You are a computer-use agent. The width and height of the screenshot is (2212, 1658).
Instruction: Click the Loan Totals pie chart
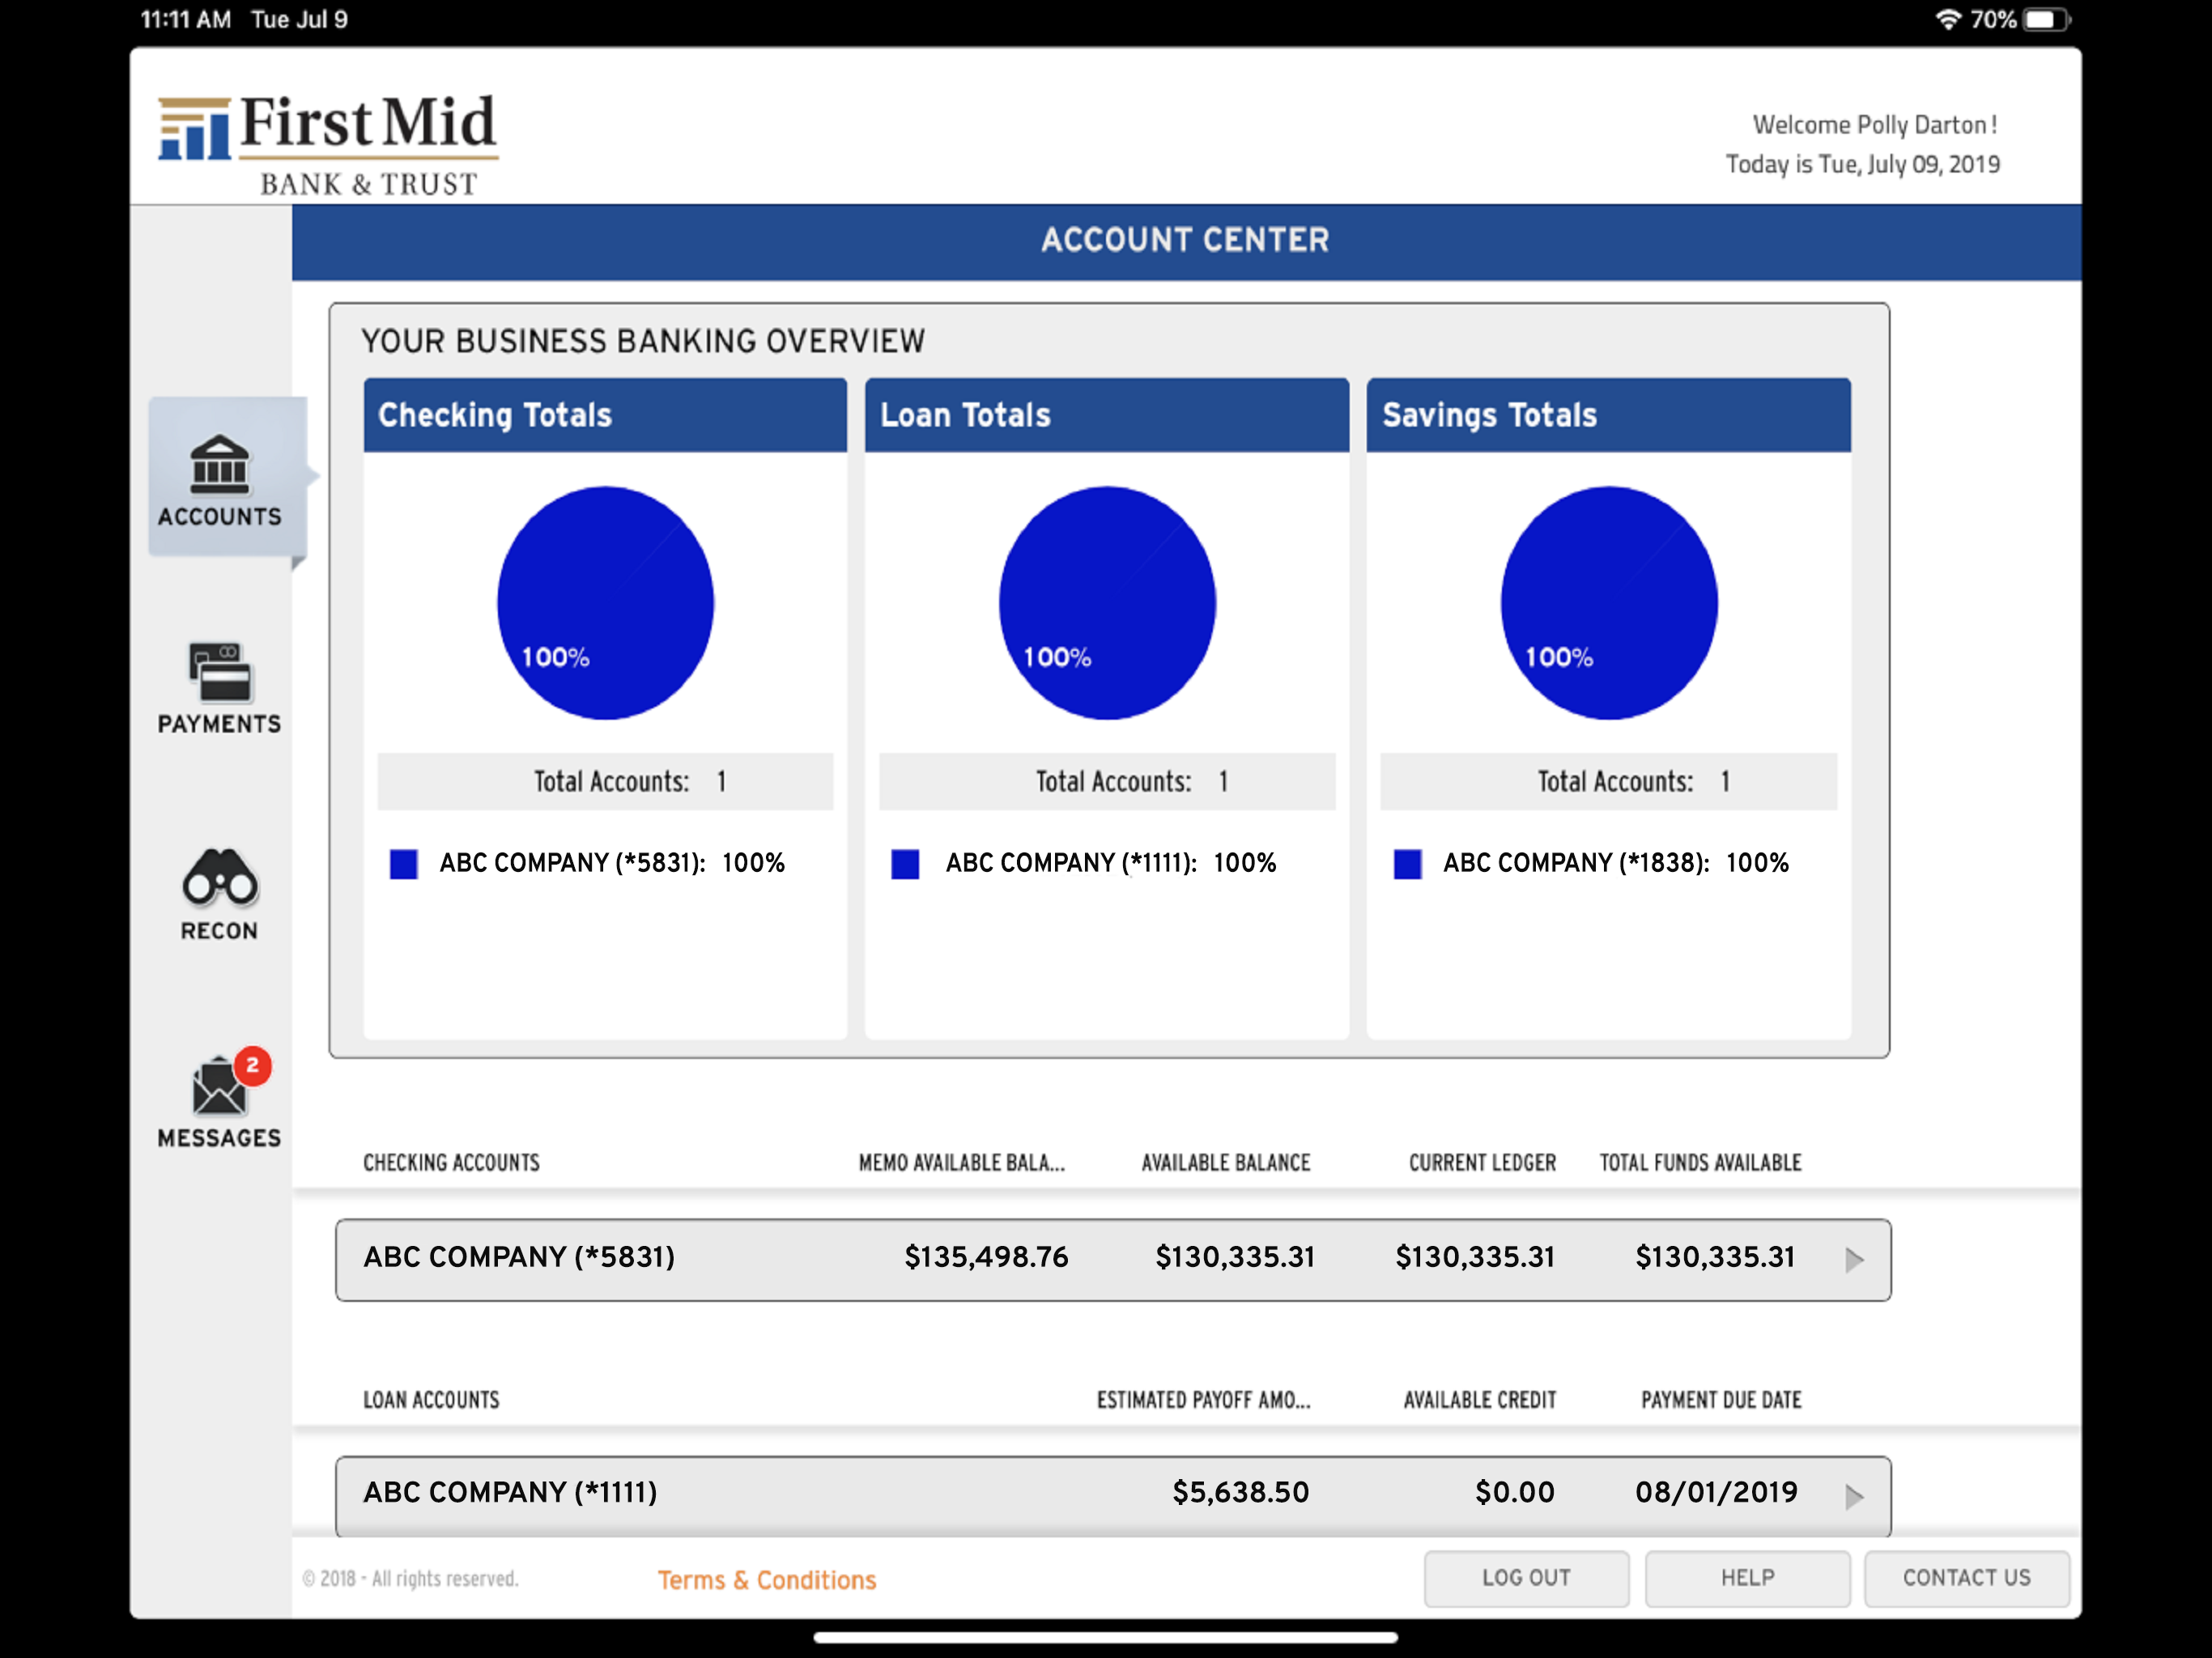(1107, 603)
